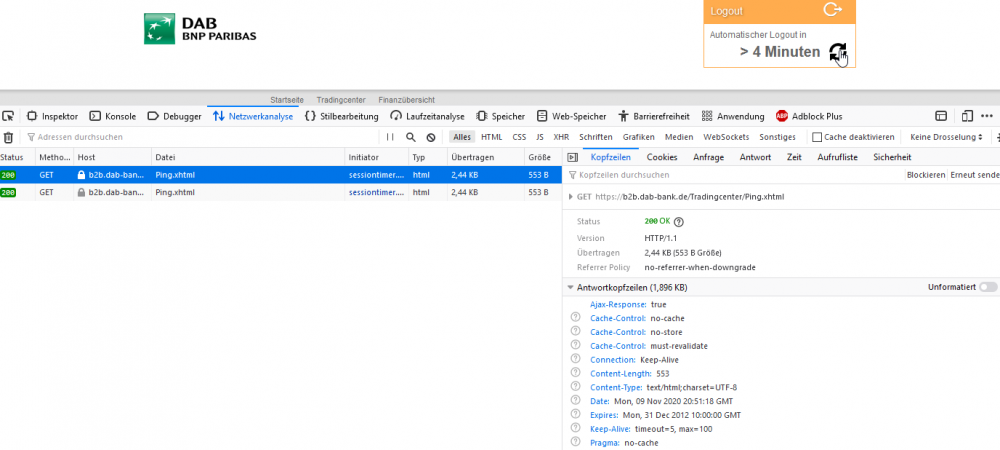Open request blocking icon
Image resolution: width=1000 pixels, height=450 pixels.
point(431,137)
